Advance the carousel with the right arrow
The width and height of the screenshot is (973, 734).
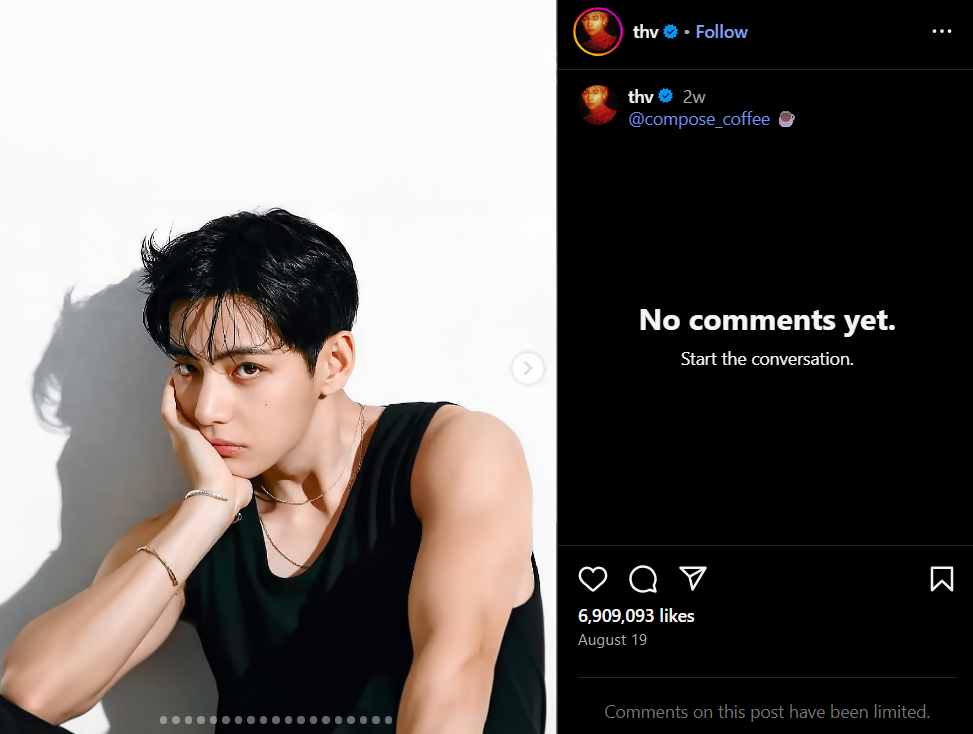(527, 368)
